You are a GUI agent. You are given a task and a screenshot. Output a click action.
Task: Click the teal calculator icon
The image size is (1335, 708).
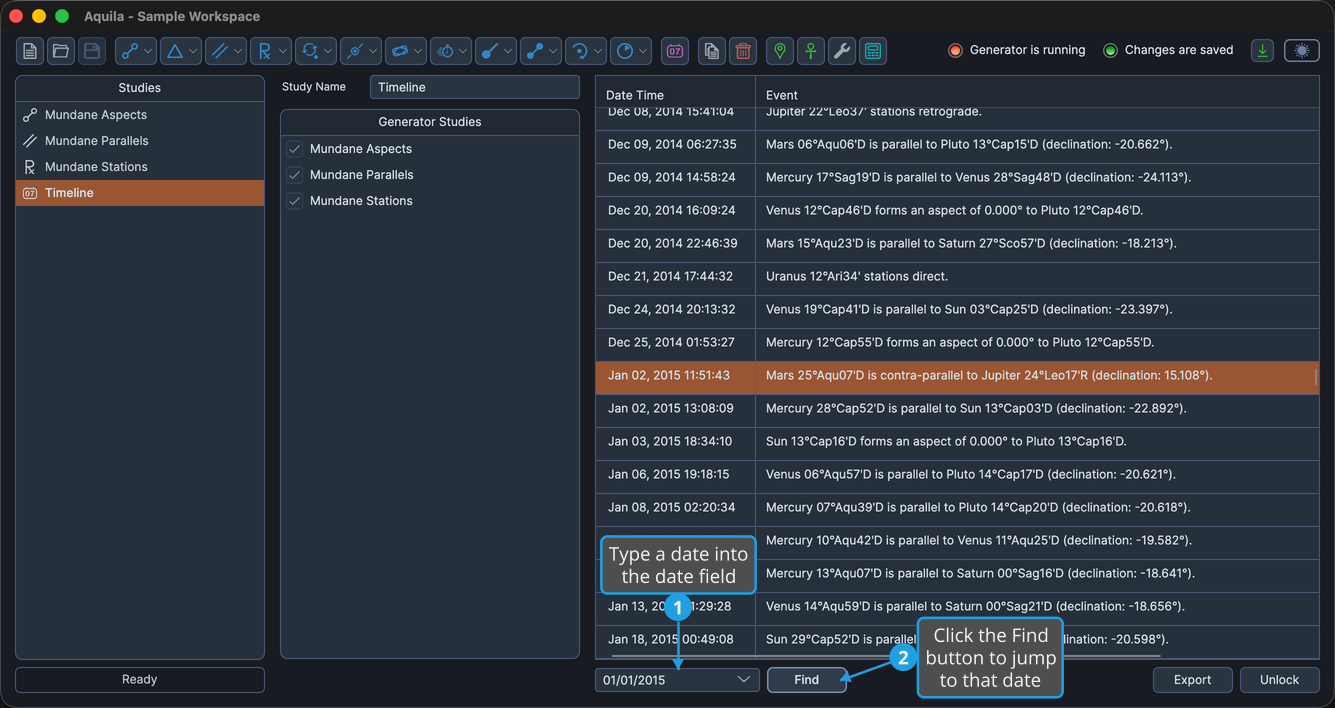pos(873,51)
